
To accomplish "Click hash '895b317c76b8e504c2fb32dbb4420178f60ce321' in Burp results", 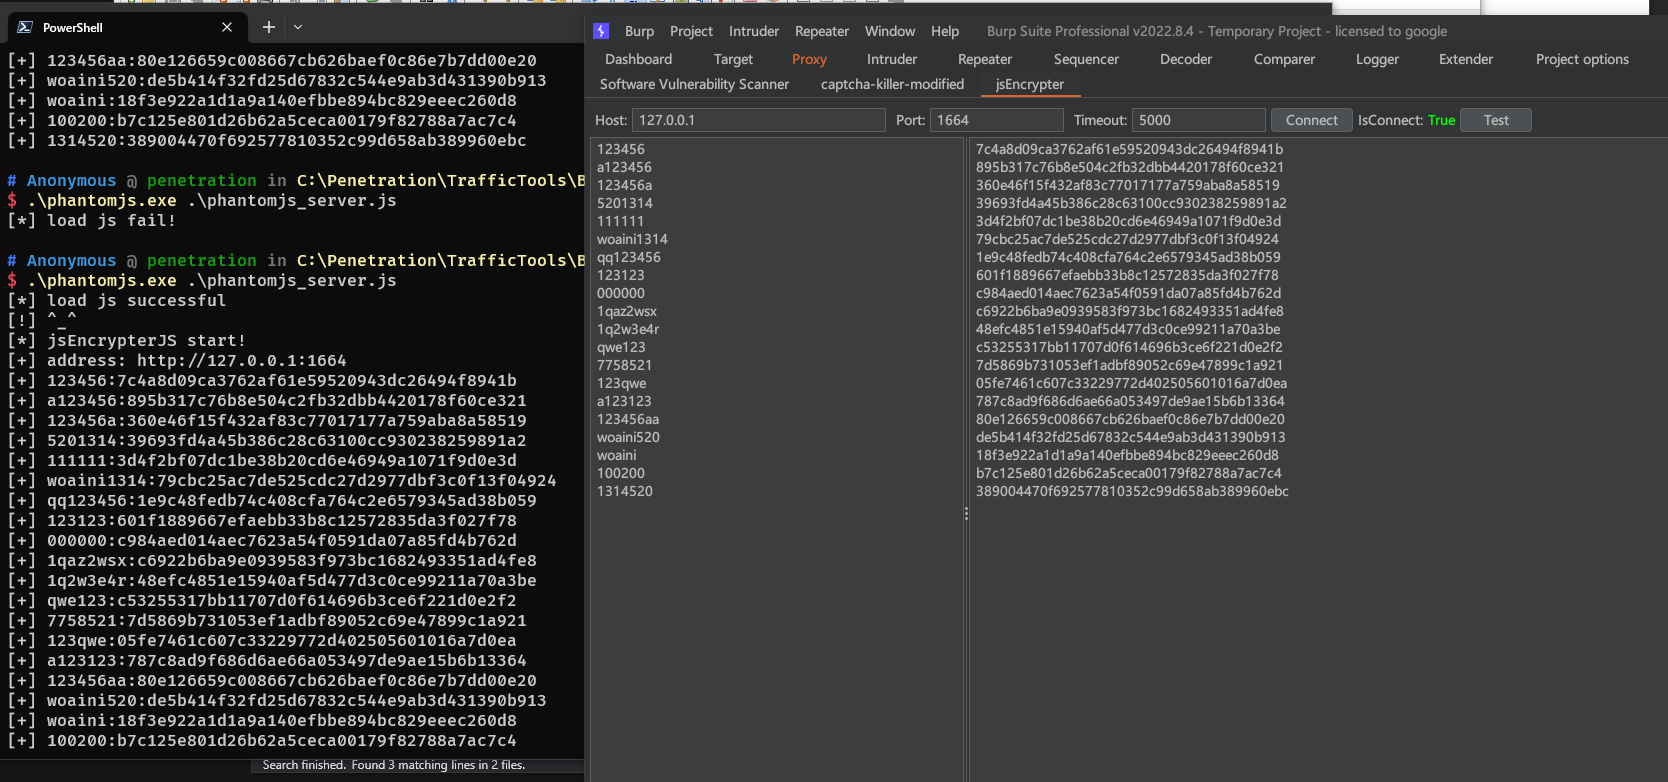I will coord(1130,167).
